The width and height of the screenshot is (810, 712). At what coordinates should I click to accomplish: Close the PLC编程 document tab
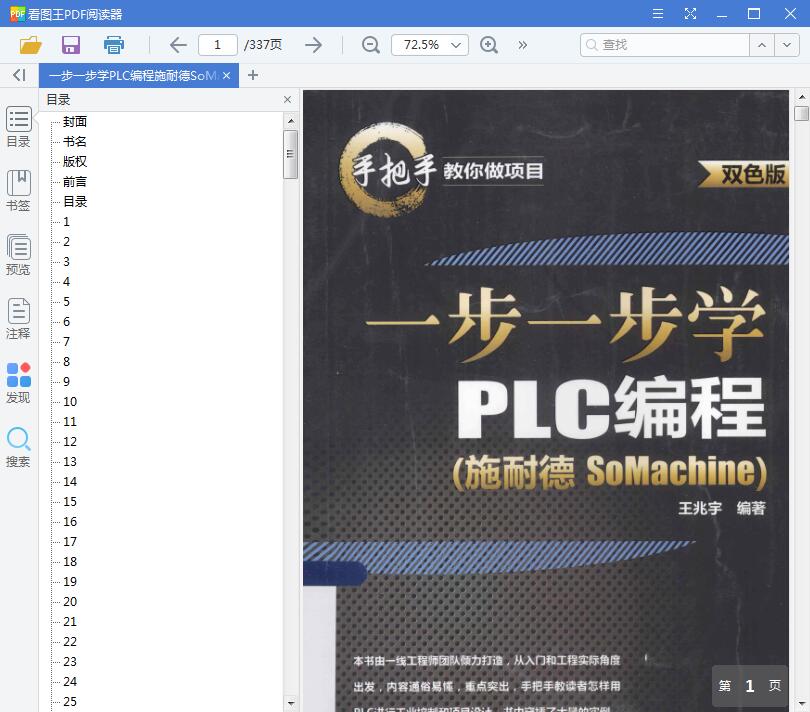(x=226, y=75)
